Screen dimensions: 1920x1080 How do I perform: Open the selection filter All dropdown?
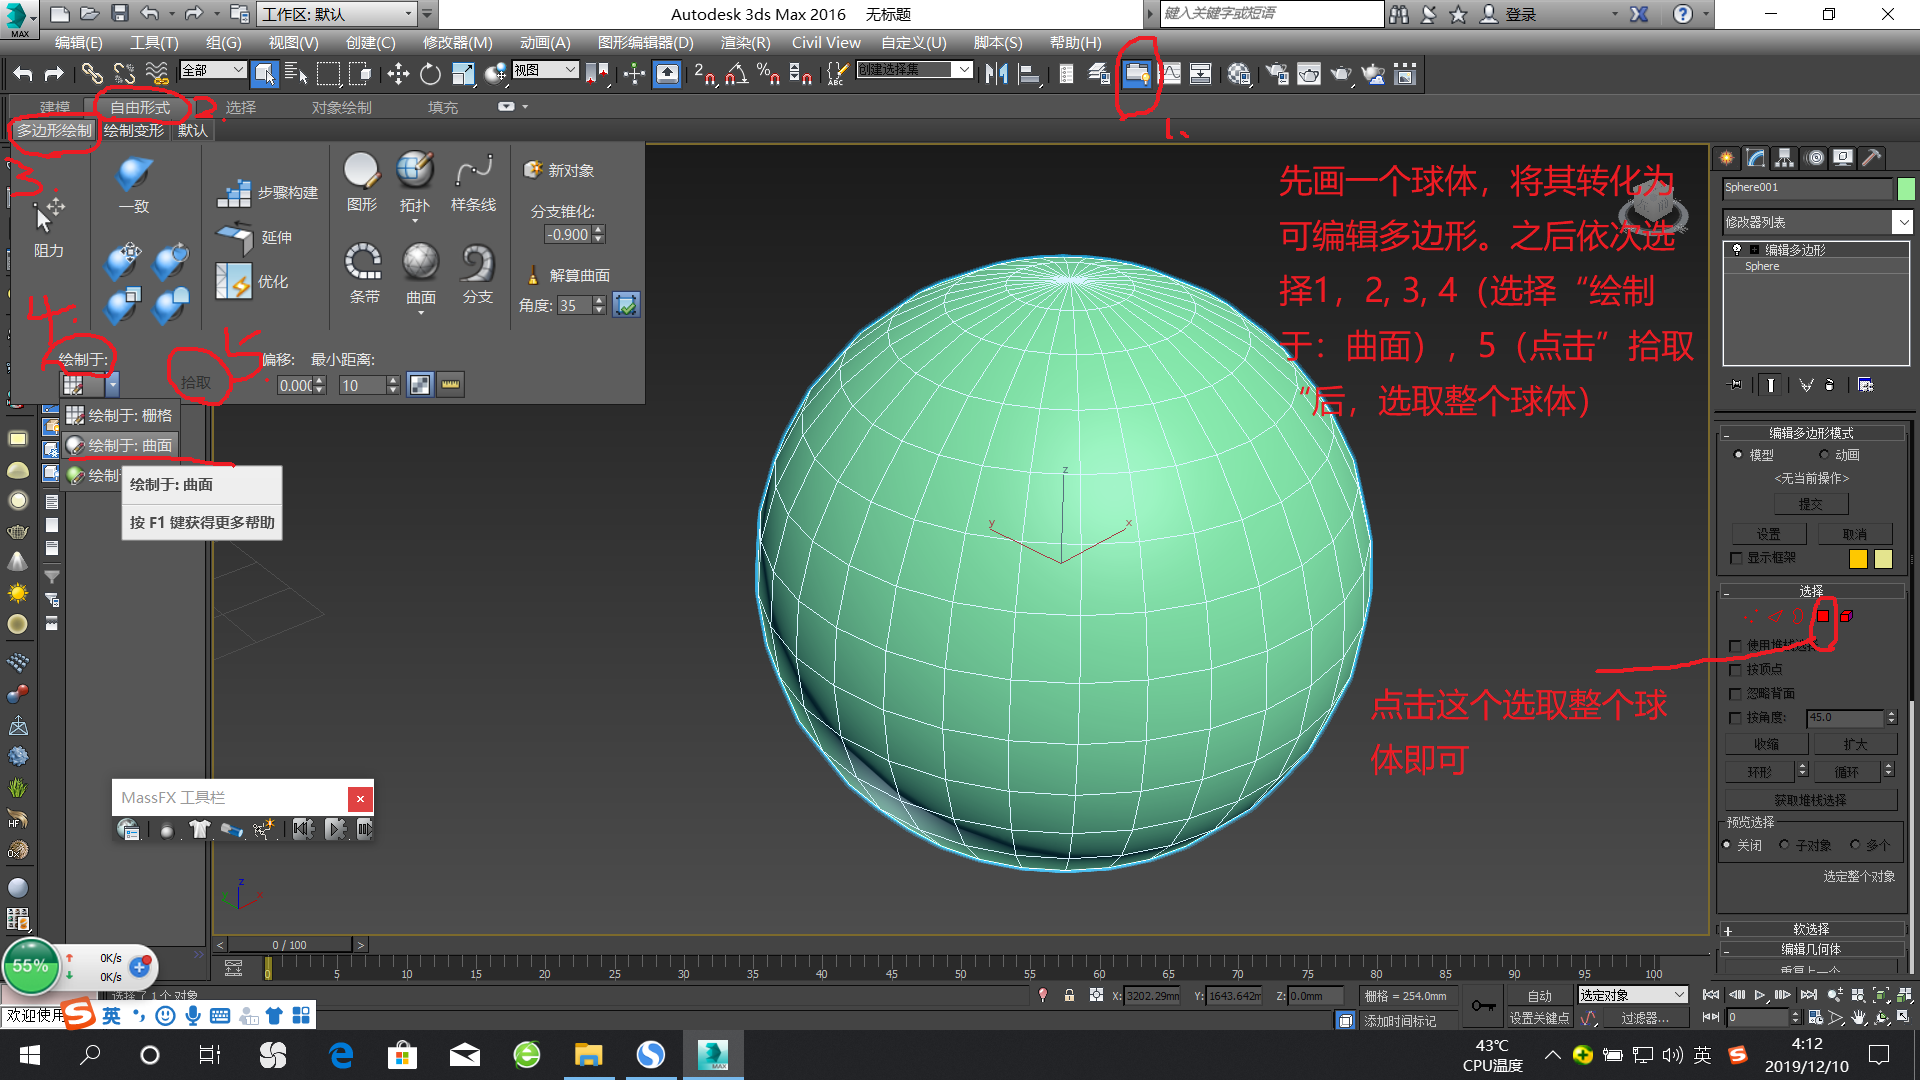[x=213, y=70]
